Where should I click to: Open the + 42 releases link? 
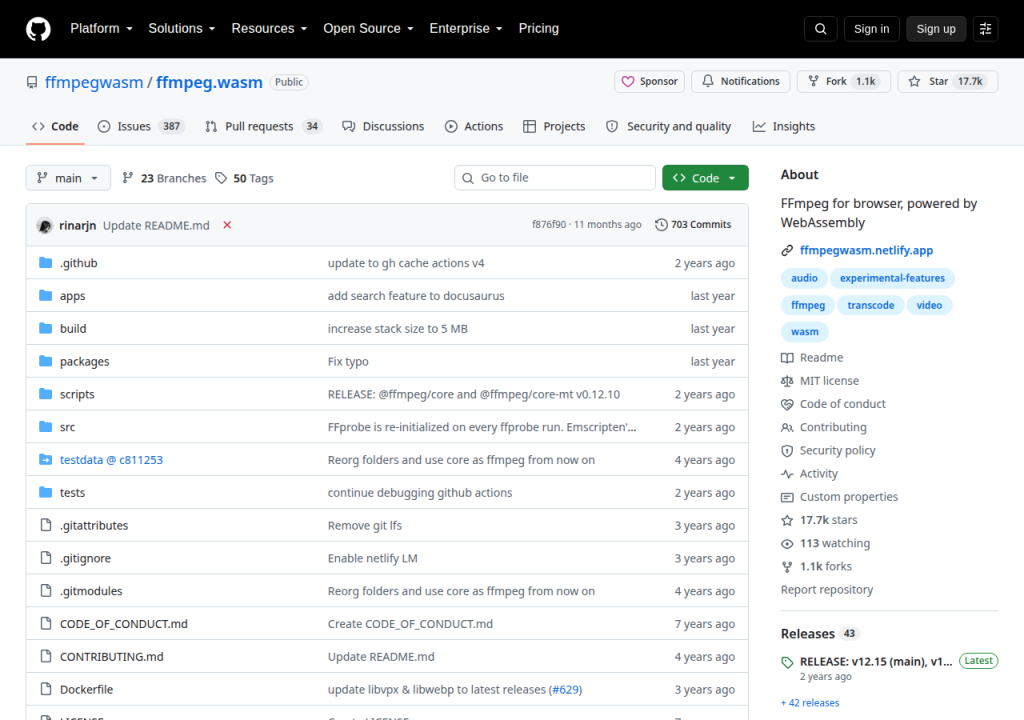[x=810, y=703]
